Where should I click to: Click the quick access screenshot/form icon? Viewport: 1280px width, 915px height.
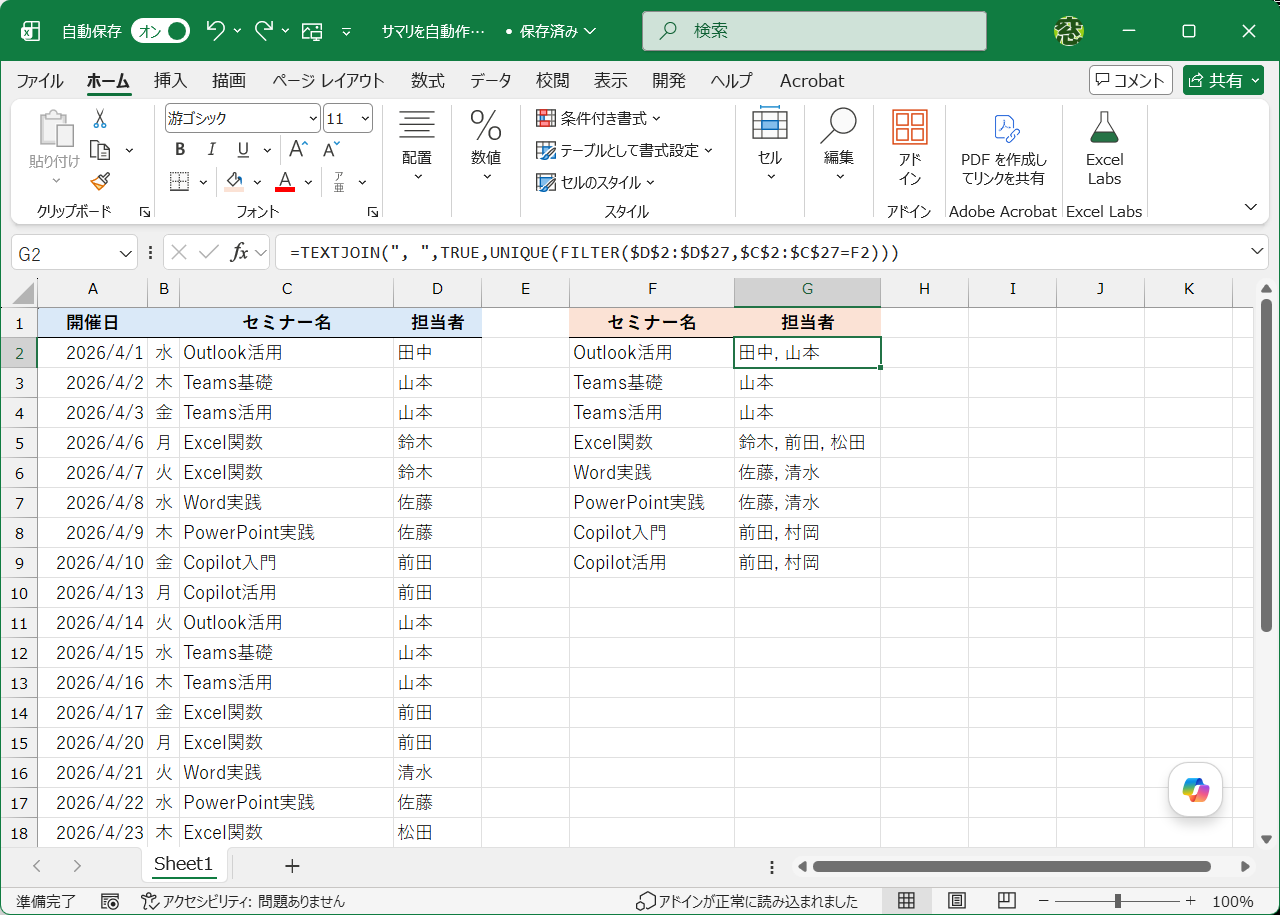pos(312,31)
